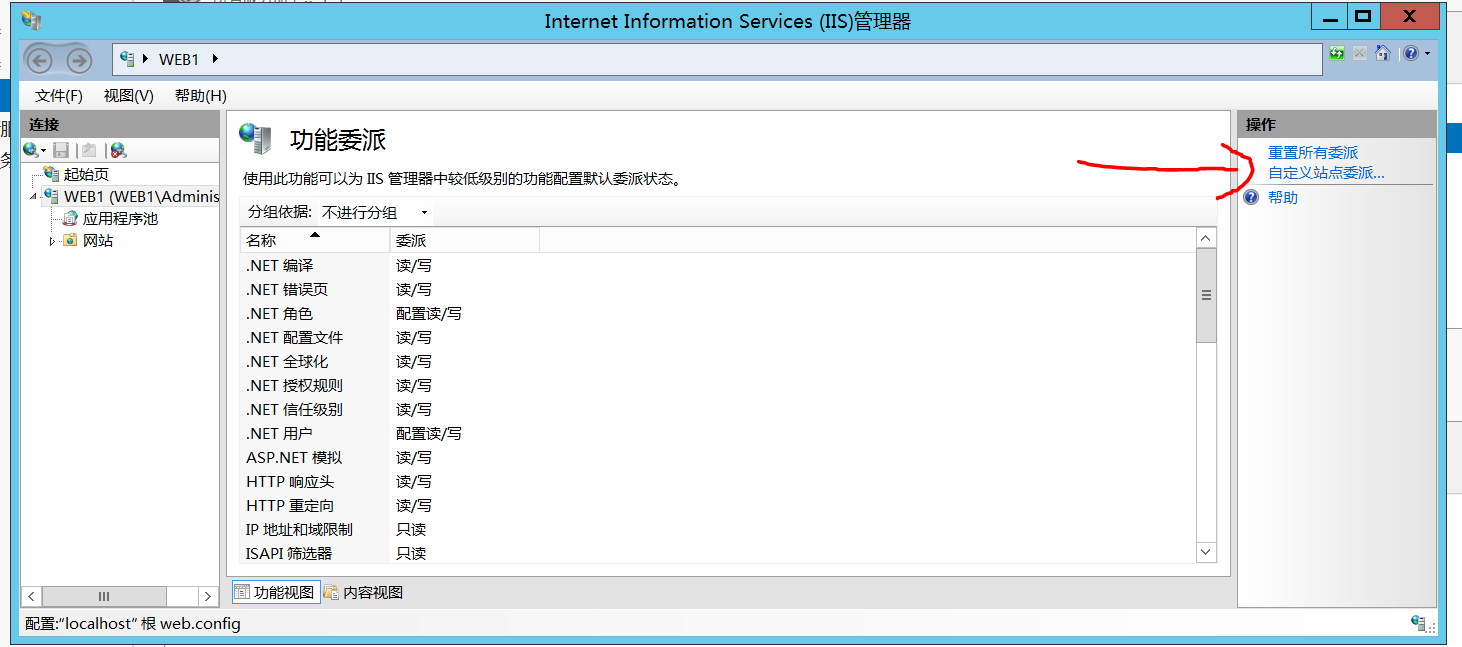Click the 起始页 tree icon
This screenshot has height=647, width=1462.
click(x=51, y=174)
